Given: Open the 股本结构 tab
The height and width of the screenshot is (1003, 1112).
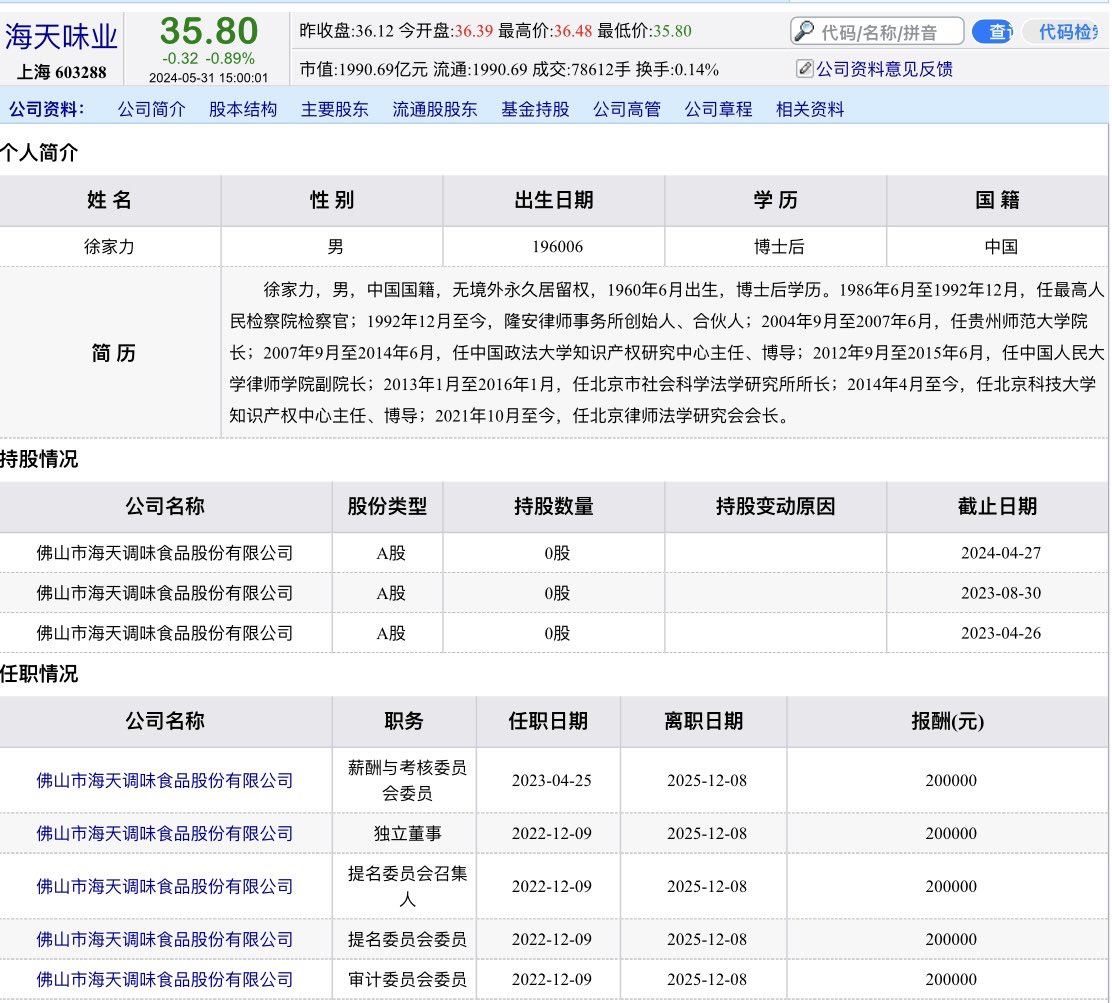Looking at the screenshot, I should (x=243, y=109).
